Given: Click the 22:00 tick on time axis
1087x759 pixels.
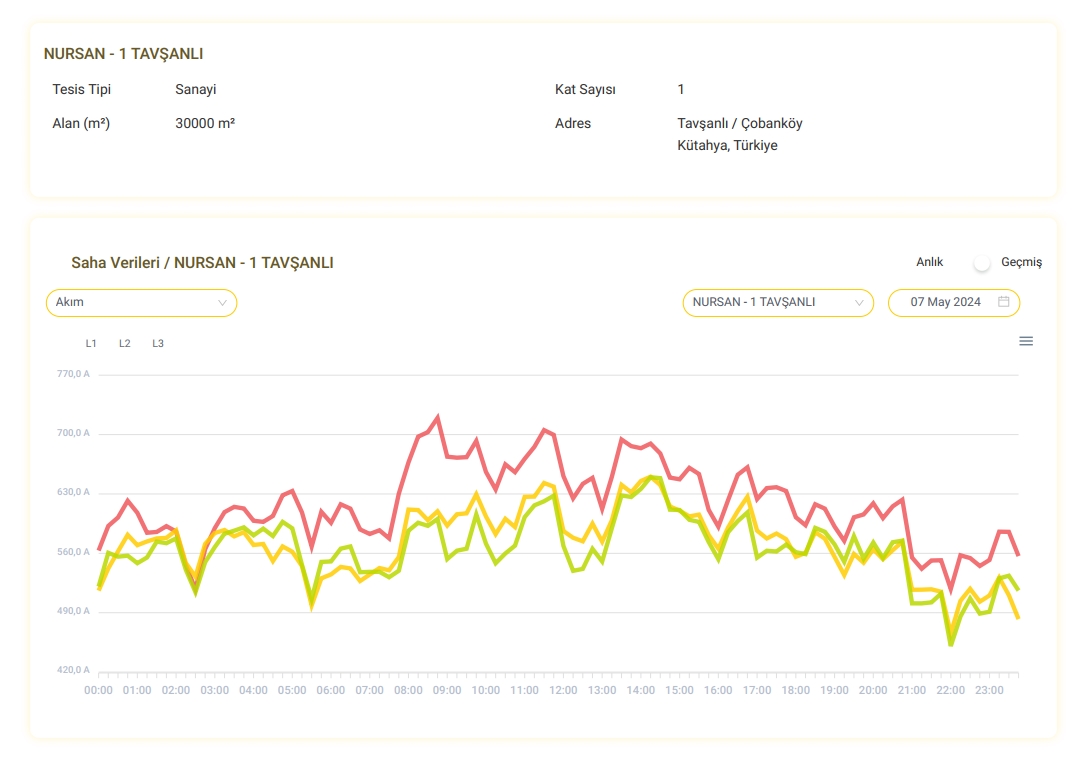Looking at the screenshot, I should coord(951,690).
